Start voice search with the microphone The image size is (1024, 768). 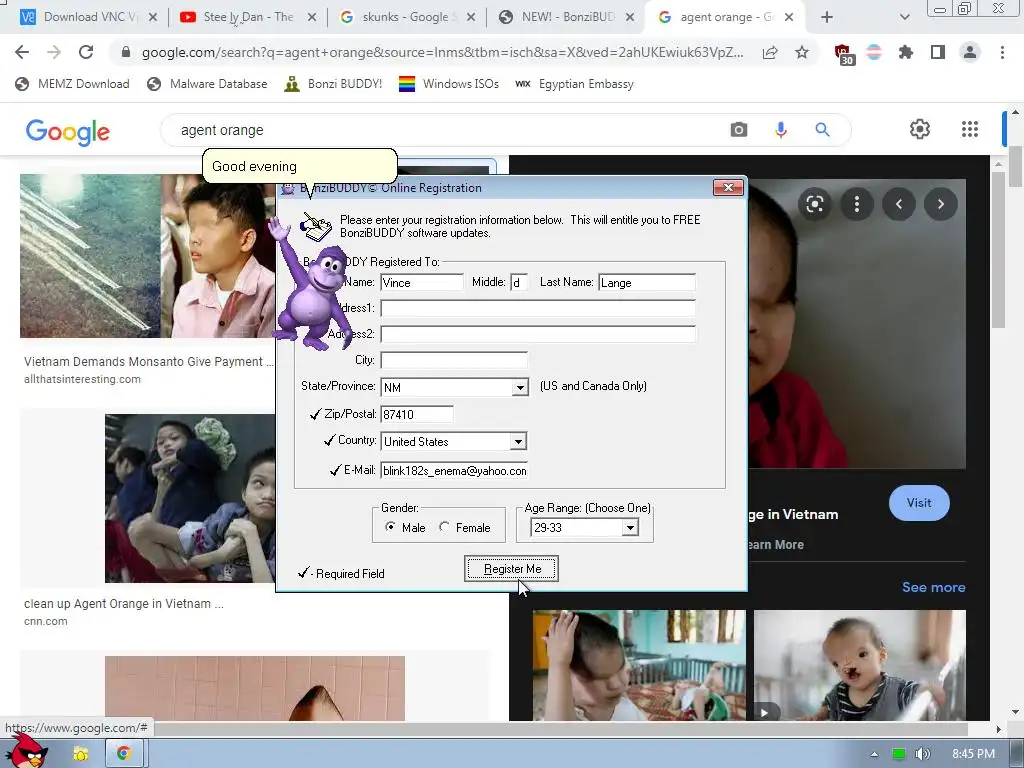pos(780,130)
